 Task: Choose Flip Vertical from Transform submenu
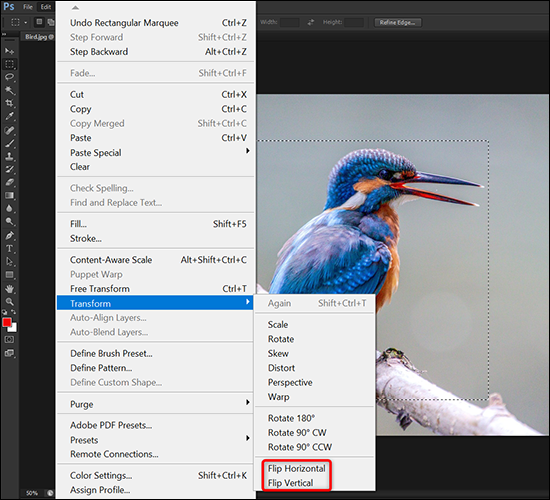tap(290, 483)
